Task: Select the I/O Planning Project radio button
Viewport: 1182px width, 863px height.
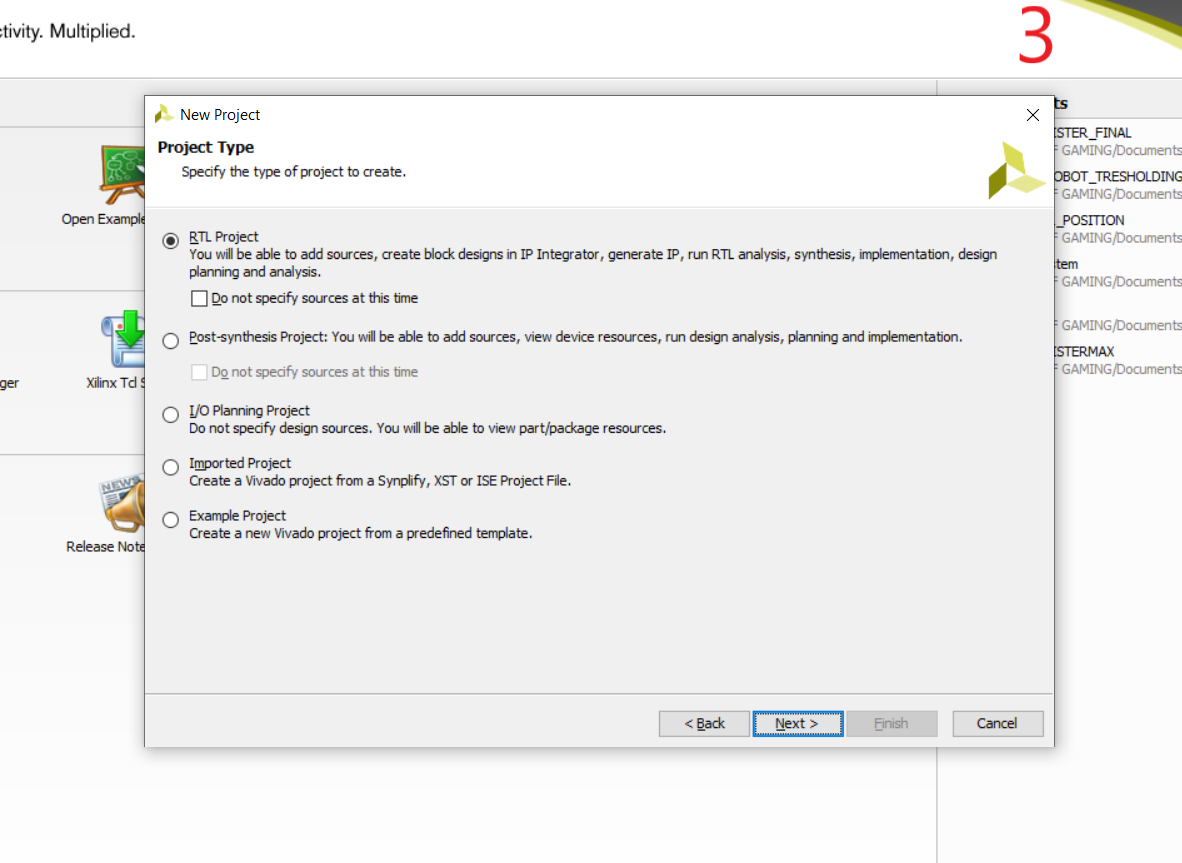Action: pos(171,414)
